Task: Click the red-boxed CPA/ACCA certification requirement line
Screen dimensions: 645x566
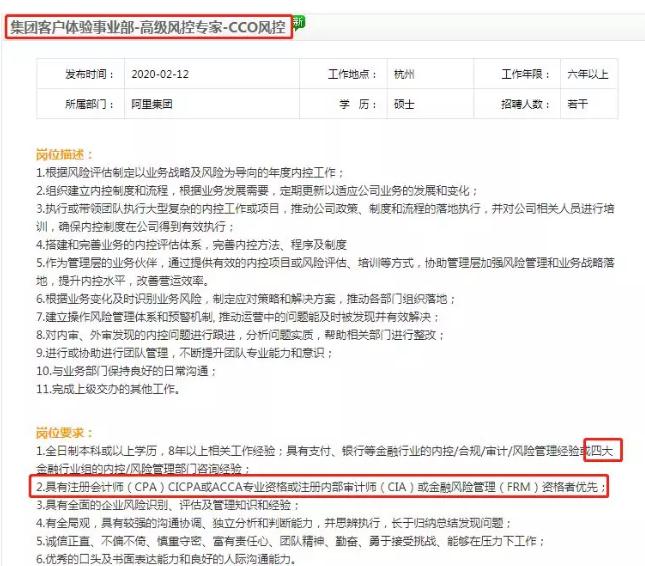Action: pyautogui.click(x=318, y=487)
